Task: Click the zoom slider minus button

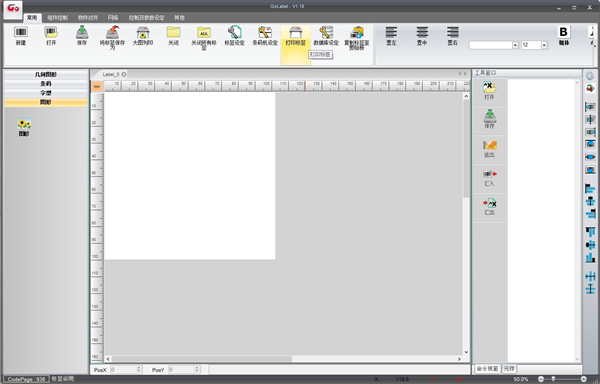Action: [541, 379]
